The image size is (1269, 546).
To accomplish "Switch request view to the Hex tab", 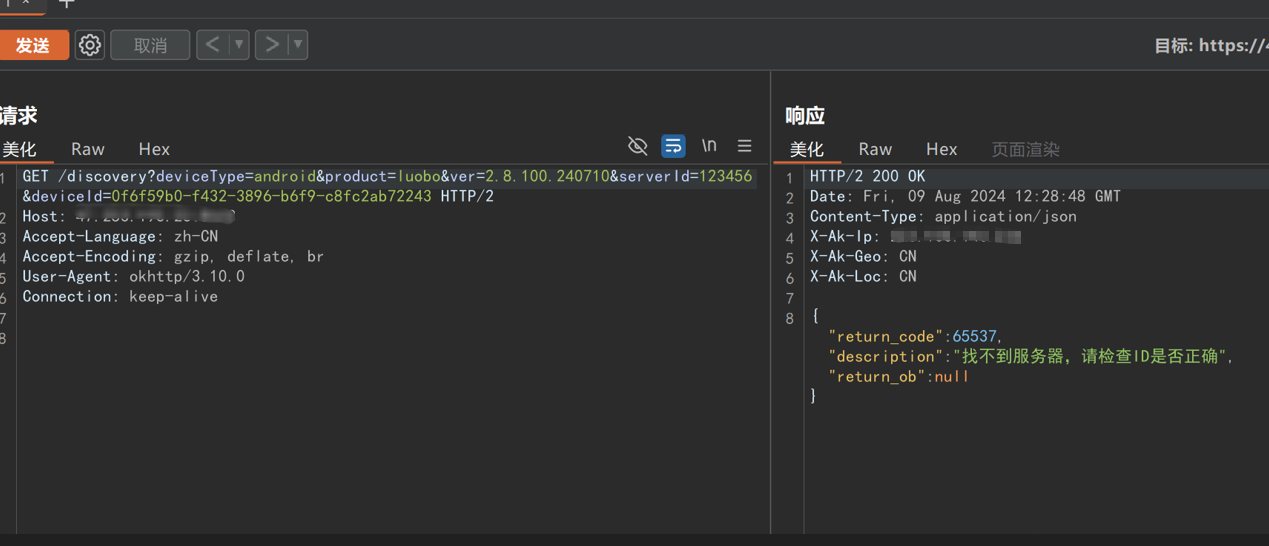I will (x=154, y=149).
